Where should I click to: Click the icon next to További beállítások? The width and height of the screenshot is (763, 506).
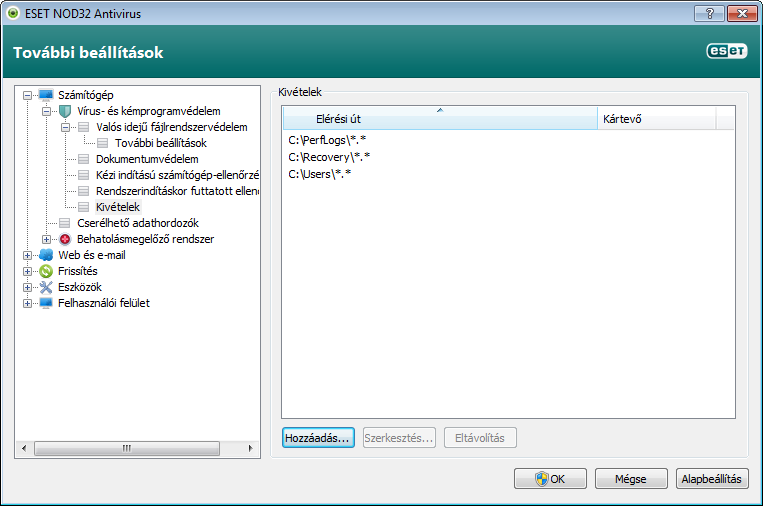point(103,143)
